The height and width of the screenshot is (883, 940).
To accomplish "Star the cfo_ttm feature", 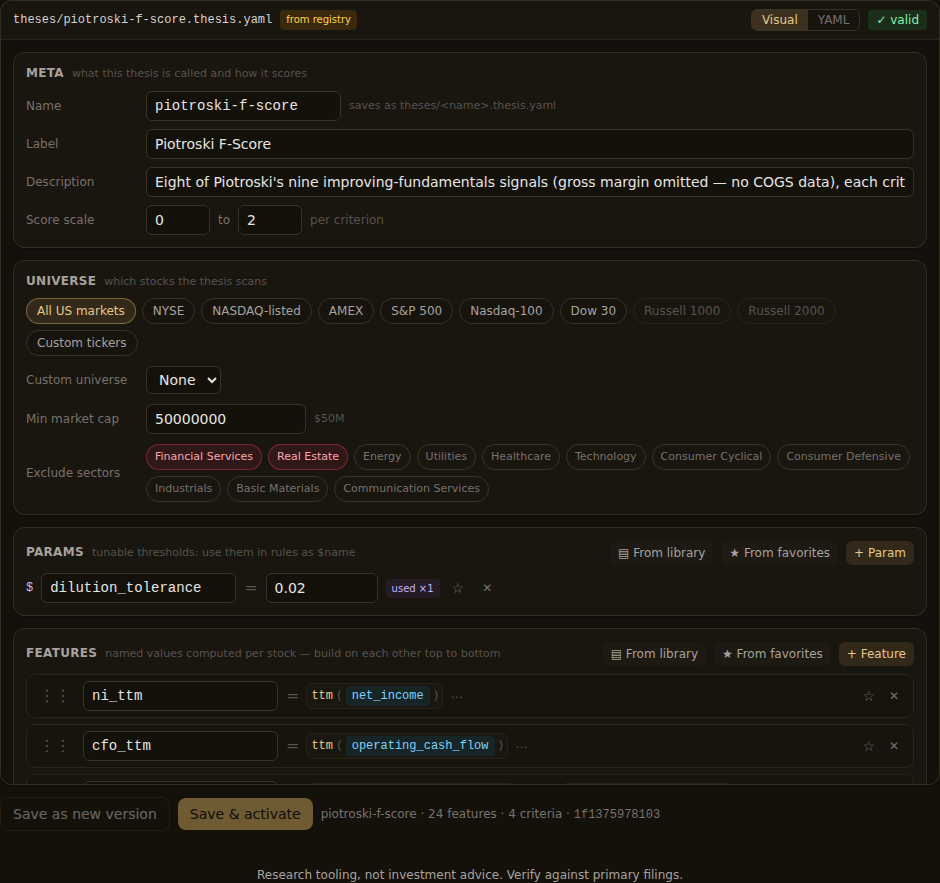I will pos(869,746).
